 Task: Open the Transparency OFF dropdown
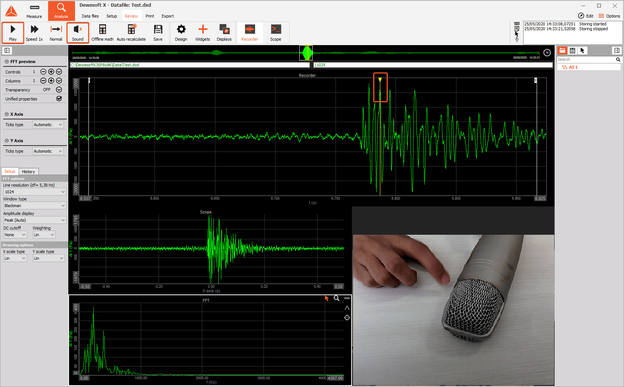coord(59,90)
